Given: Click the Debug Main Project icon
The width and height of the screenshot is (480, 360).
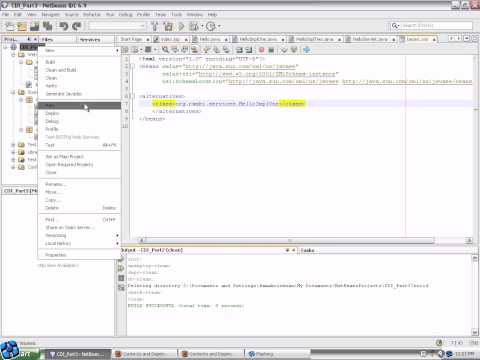Looking at the screenshot, I should [193, 26].
